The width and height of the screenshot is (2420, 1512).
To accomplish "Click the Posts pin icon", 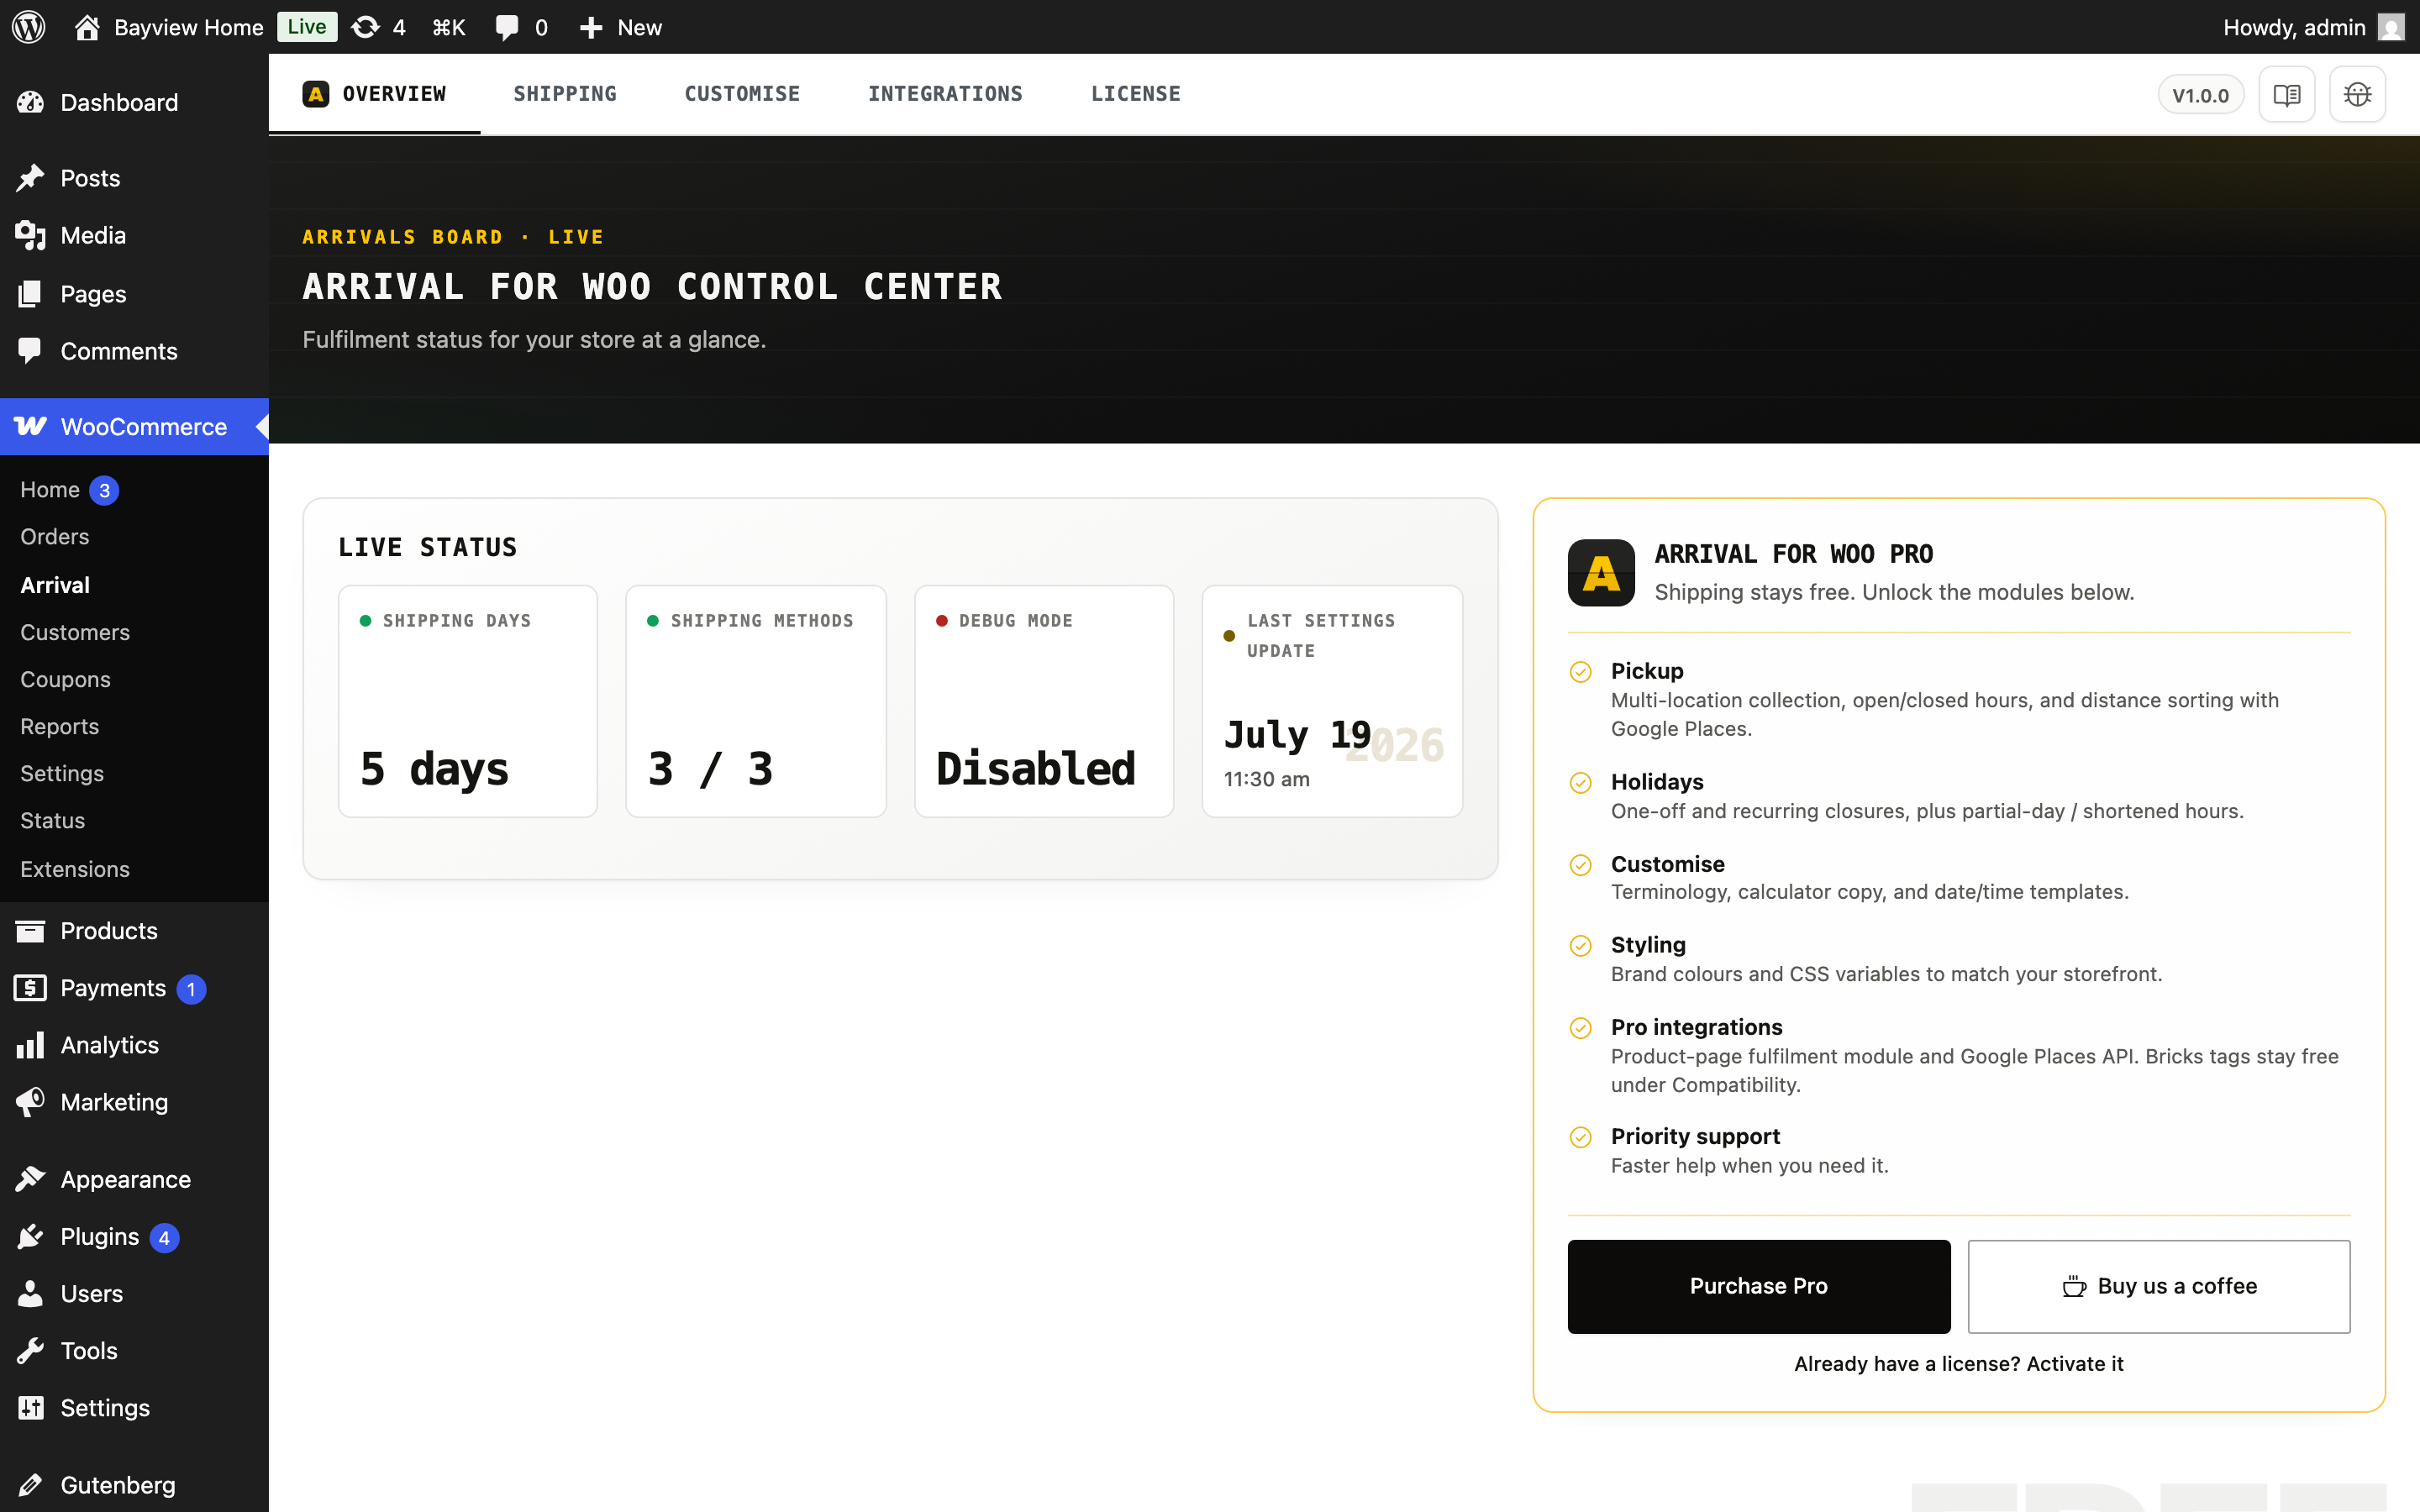I will (30, 177).
